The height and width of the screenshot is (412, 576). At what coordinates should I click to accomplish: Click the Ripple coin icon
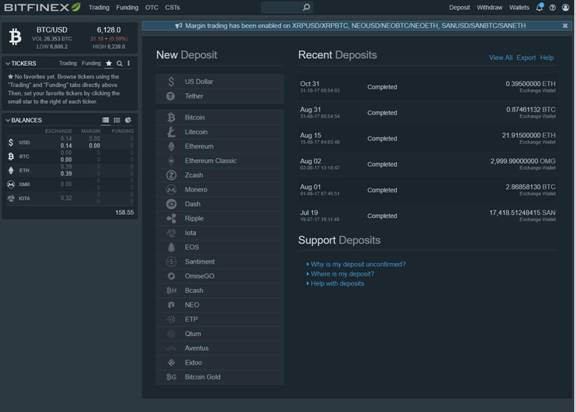(171, 218)
